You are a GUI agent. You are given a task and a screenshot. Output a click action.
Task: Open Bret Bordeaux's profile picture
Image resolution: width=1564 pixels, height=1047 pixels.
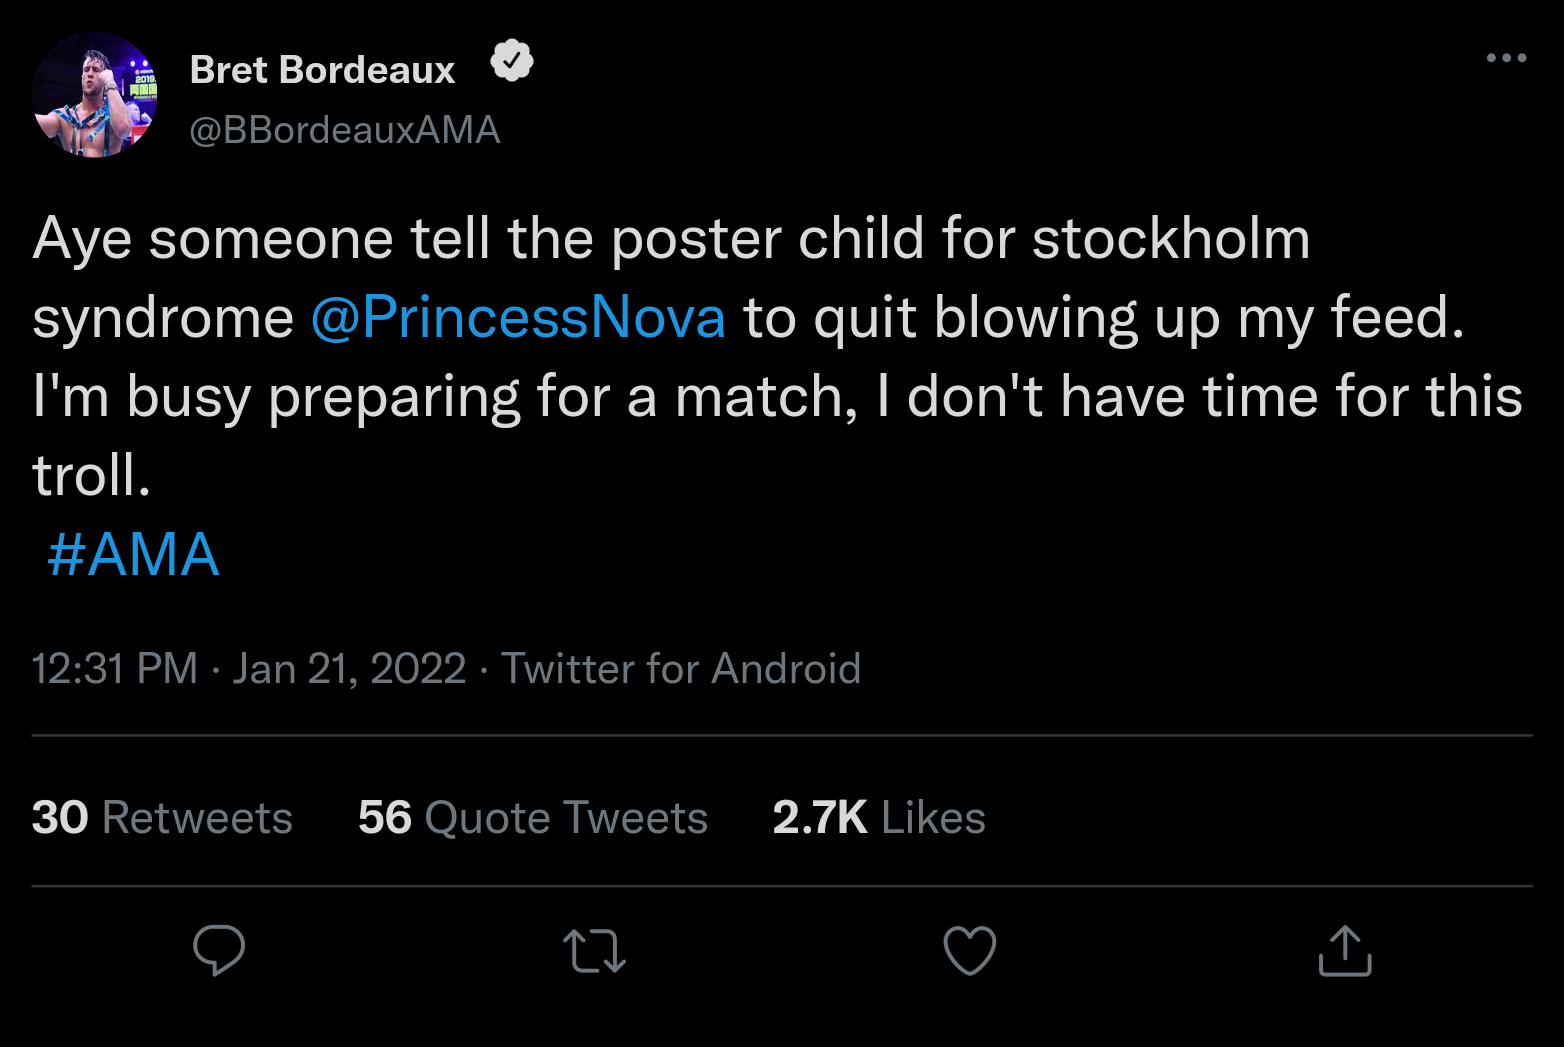click(x=95, y=95)
